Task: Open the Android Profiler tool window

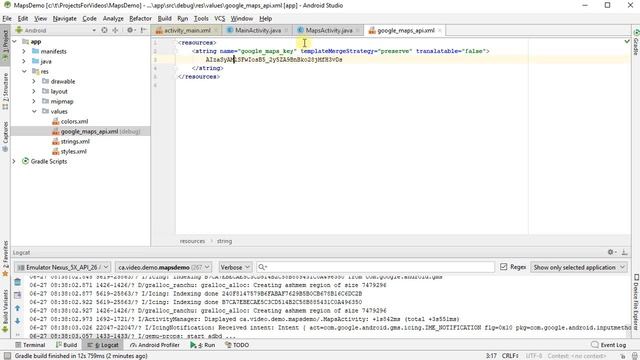Action: [x=154, y=345]
